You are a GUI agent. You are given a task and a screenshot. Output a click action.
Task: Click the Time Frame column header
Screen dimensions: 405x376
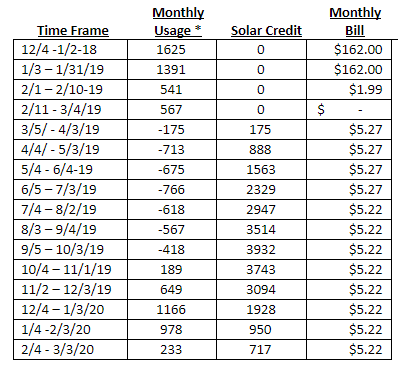73,30
